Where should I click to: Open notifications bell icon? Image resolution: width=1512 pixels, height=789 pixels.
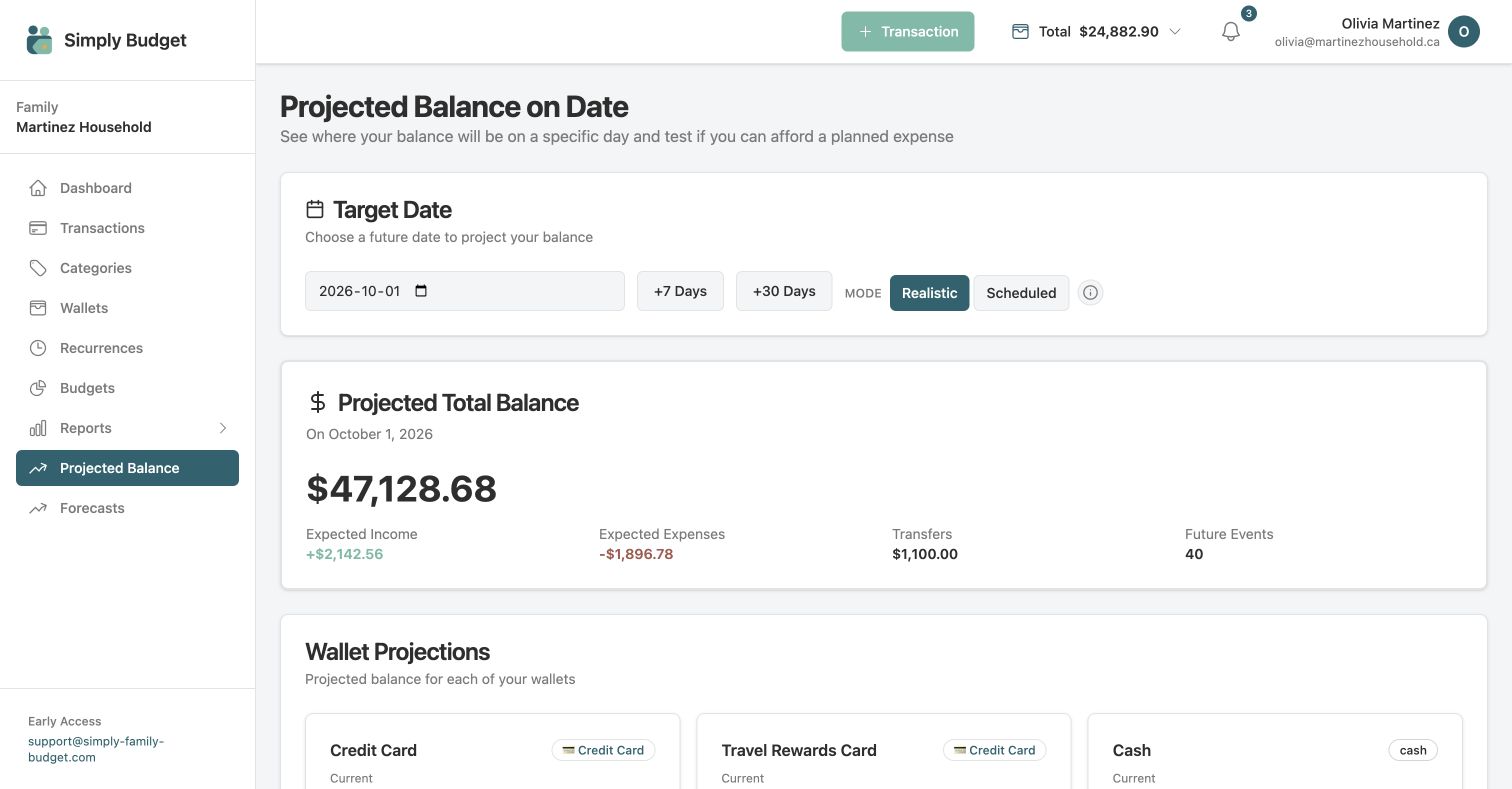pyautogui.click(x=1231, y=32)
